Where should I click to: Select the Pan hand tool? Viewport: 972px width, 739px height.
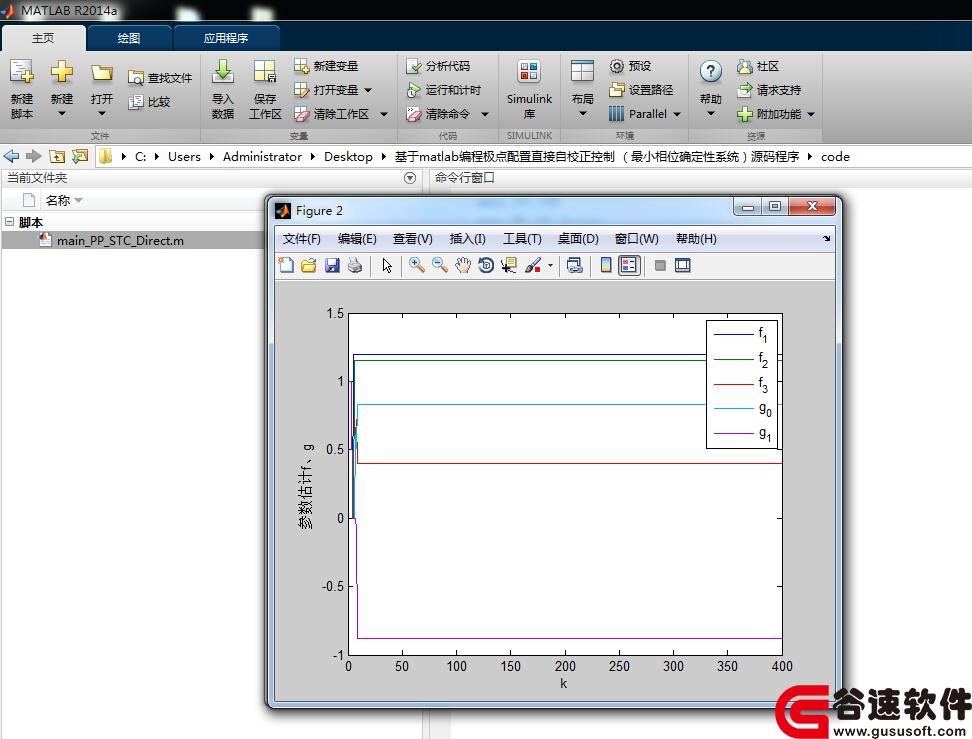coord(463,265)
